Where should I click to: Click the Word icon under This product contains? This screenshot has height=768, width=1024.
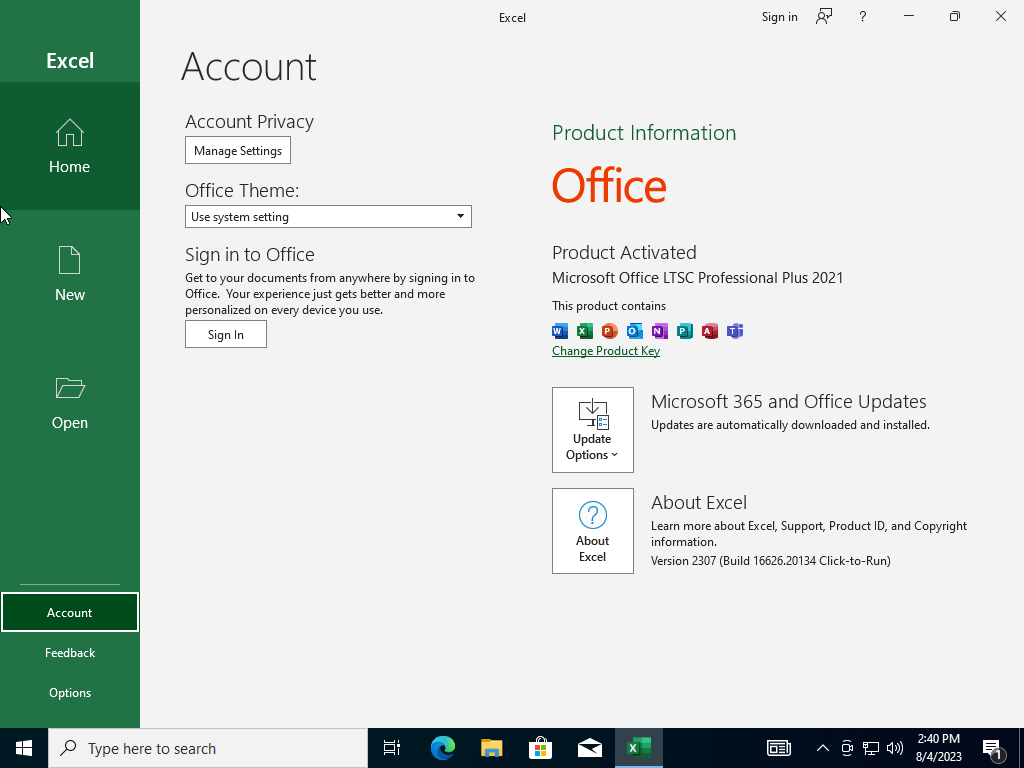559,331
